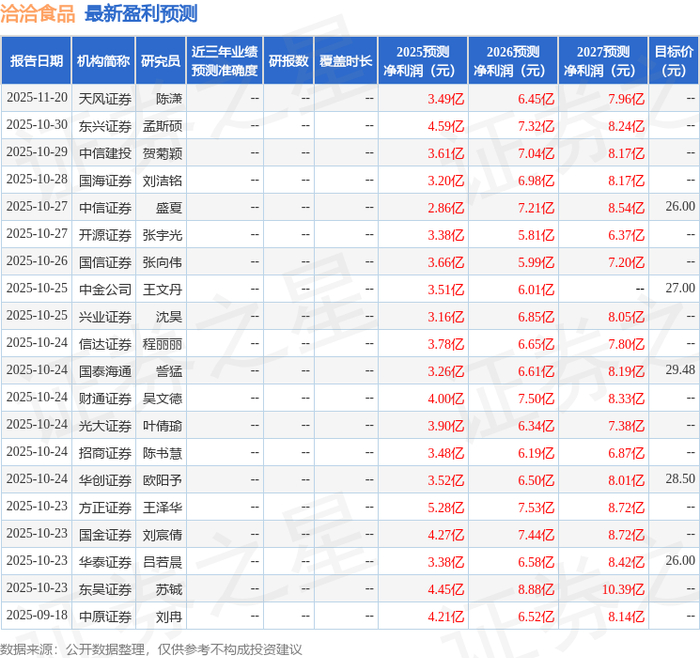Click 7.20亿 in 国信证券 row
The height and width of the screenshot is (658, 700).
(x=626, y=262)
